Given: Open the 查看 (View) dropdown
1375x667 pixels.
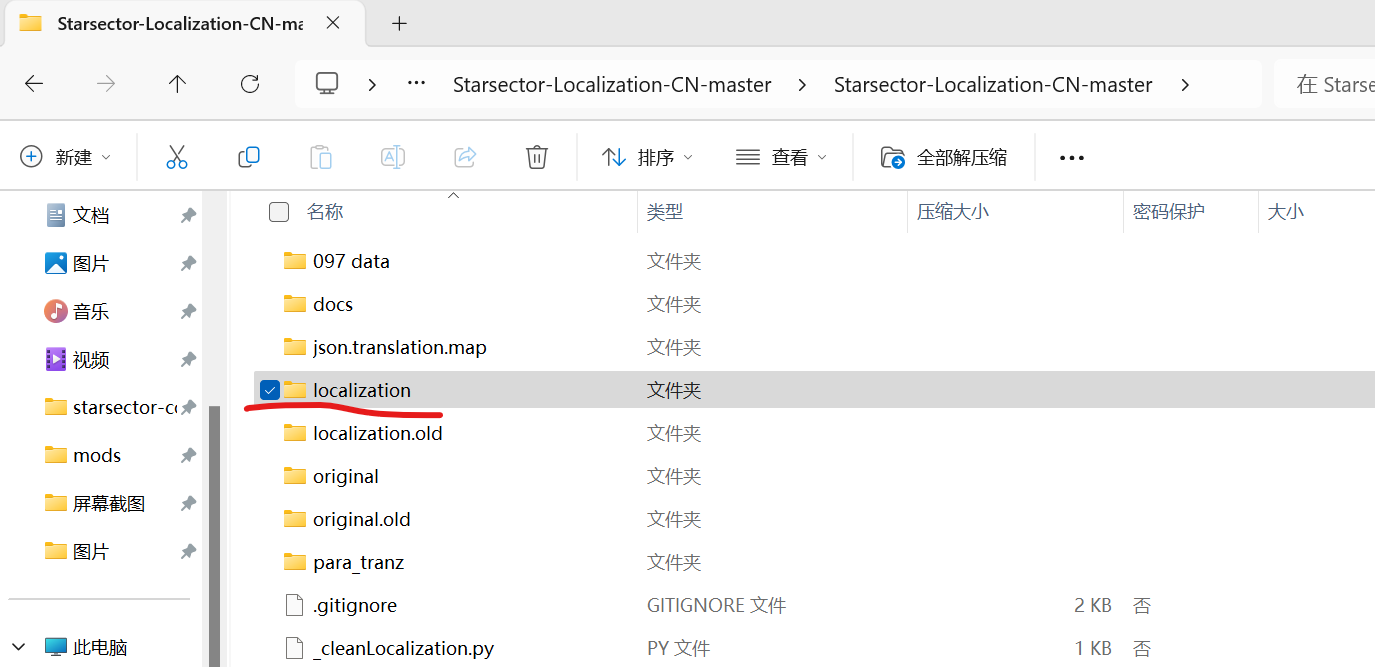Looking at the screenshot, I should pyautogui.click(x=781, y=157).
